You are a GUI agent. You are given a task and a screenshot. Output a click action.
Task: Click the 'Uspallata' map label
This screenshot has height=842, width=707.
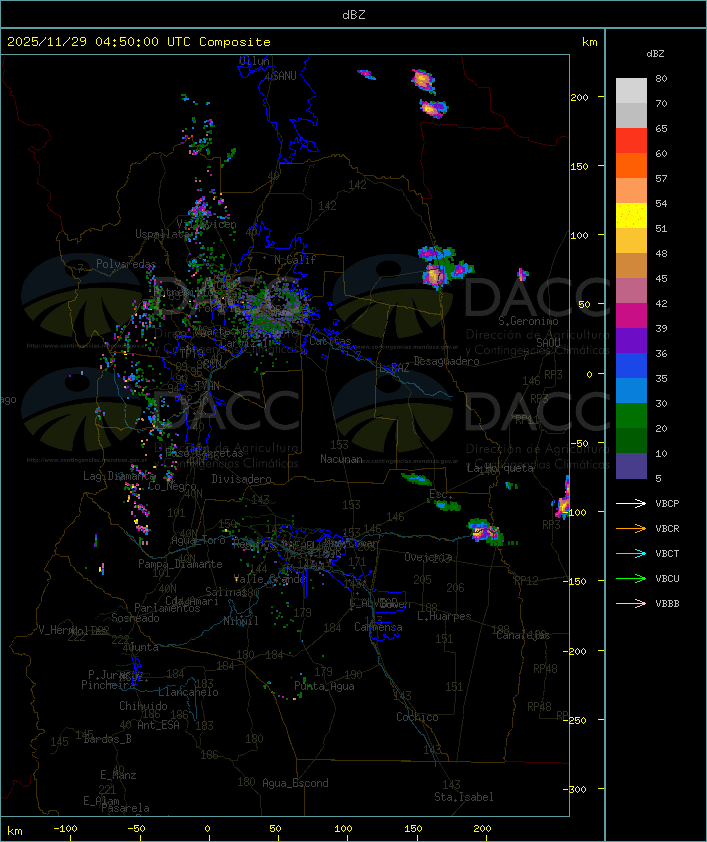coord(161,234)
